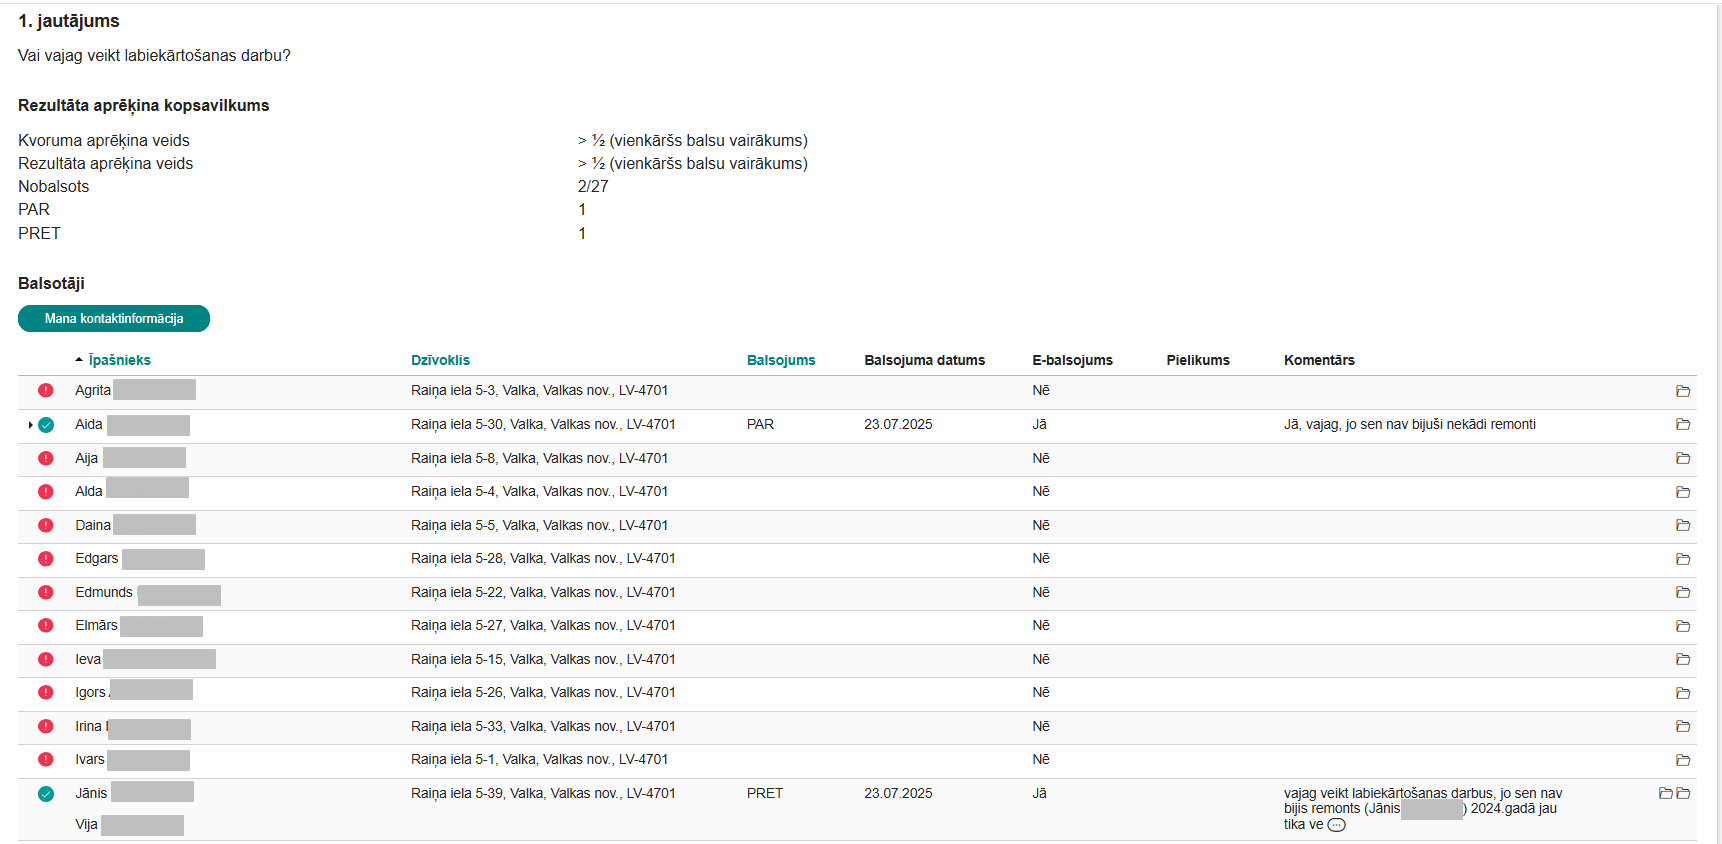Screen dimensions: 1722x844
Task: Select address Raiņa iela 5-5 cell
Action: click(539, 525)
